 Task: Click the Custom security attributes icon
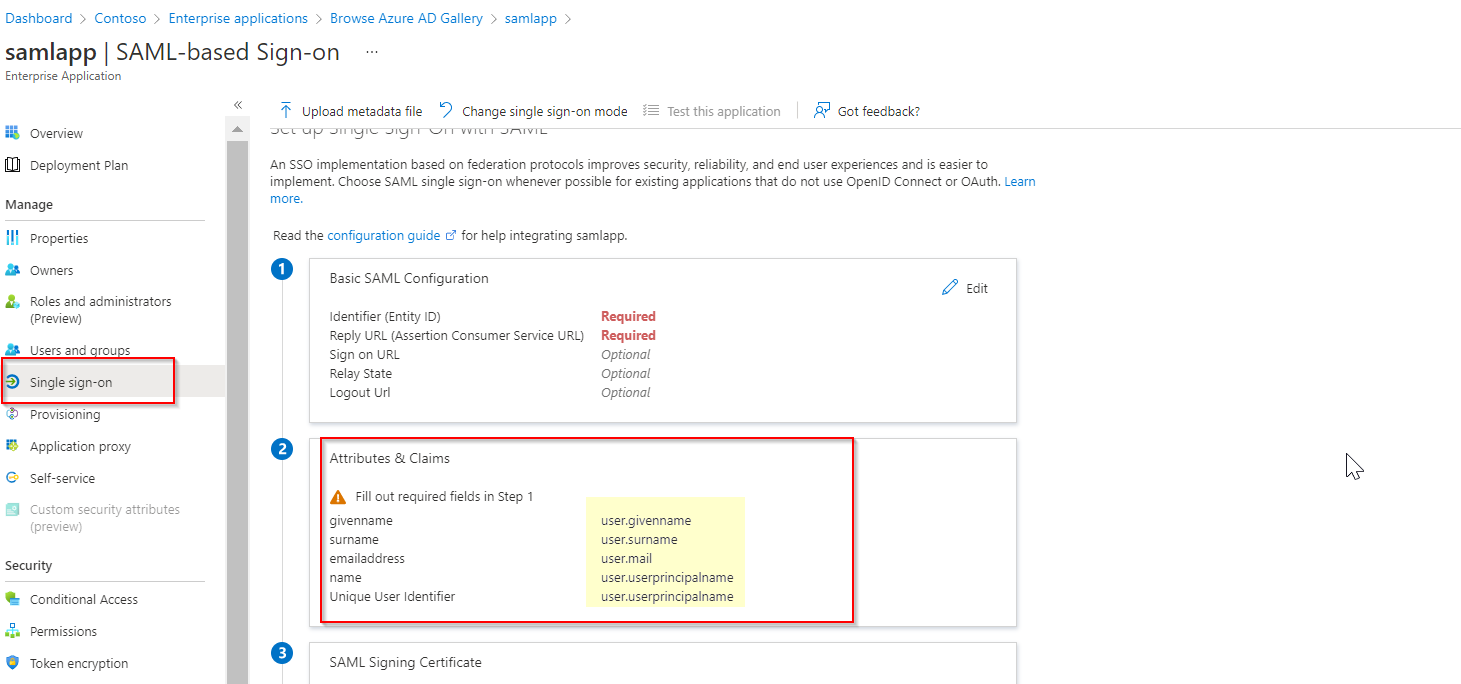tap(12, 509)
